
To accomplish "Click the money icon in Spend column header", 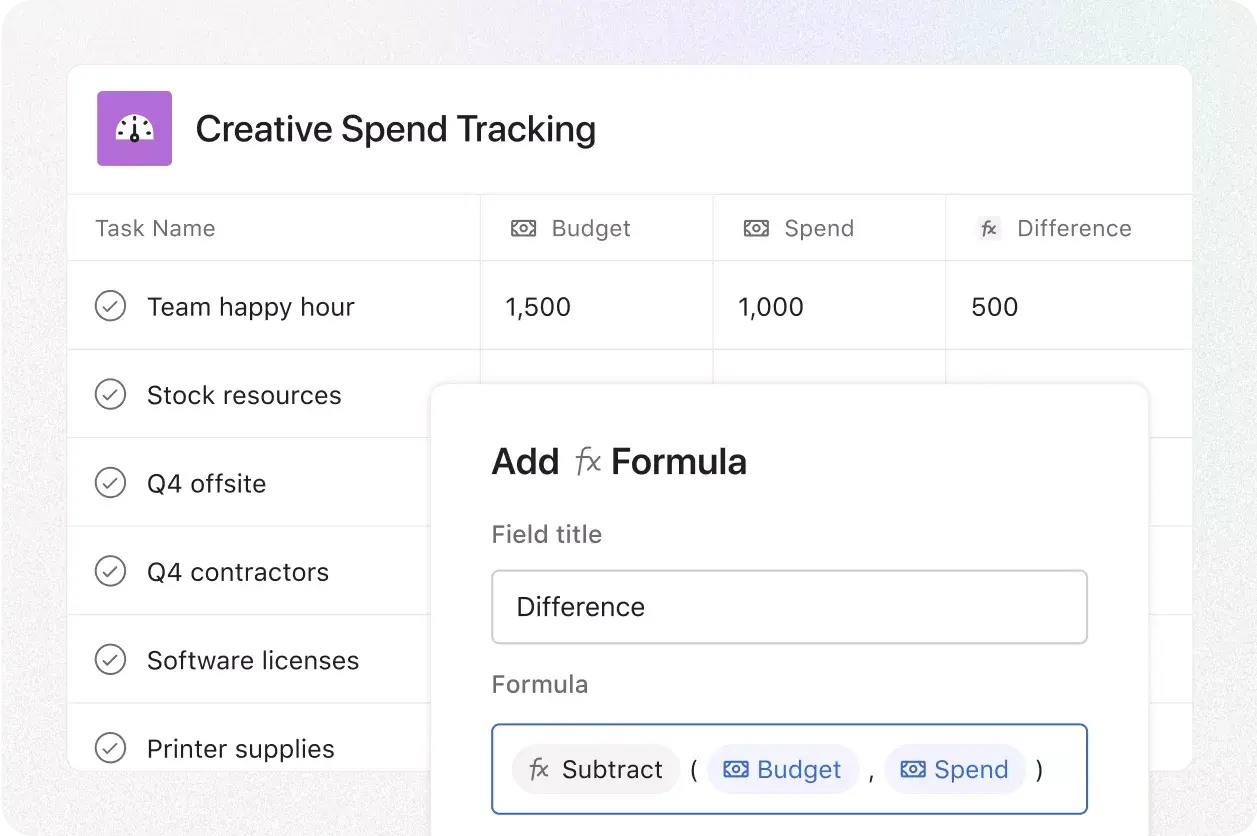I will [756, 228].
